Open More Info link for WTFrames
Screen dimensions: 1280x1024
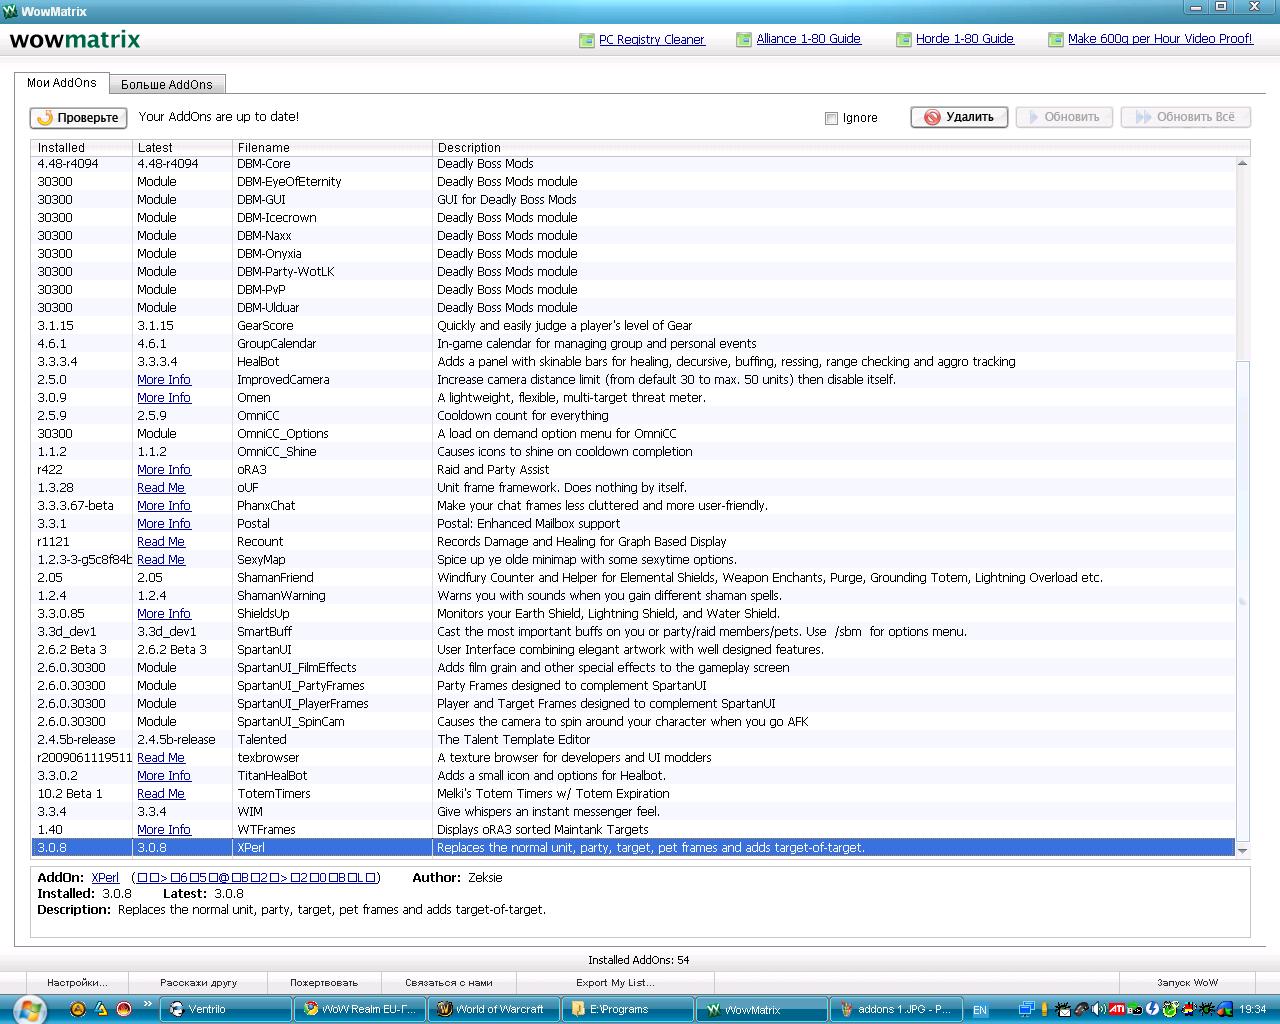164,830
